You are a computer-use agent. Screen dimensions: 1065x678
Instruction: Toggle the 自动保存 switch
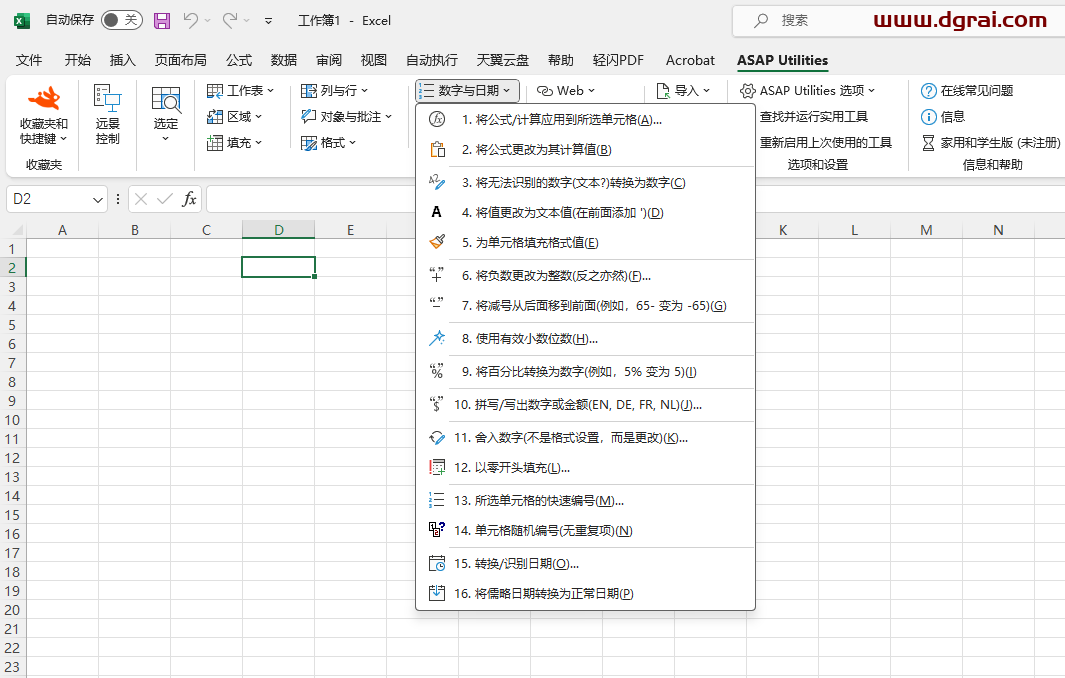pos(121,20)
